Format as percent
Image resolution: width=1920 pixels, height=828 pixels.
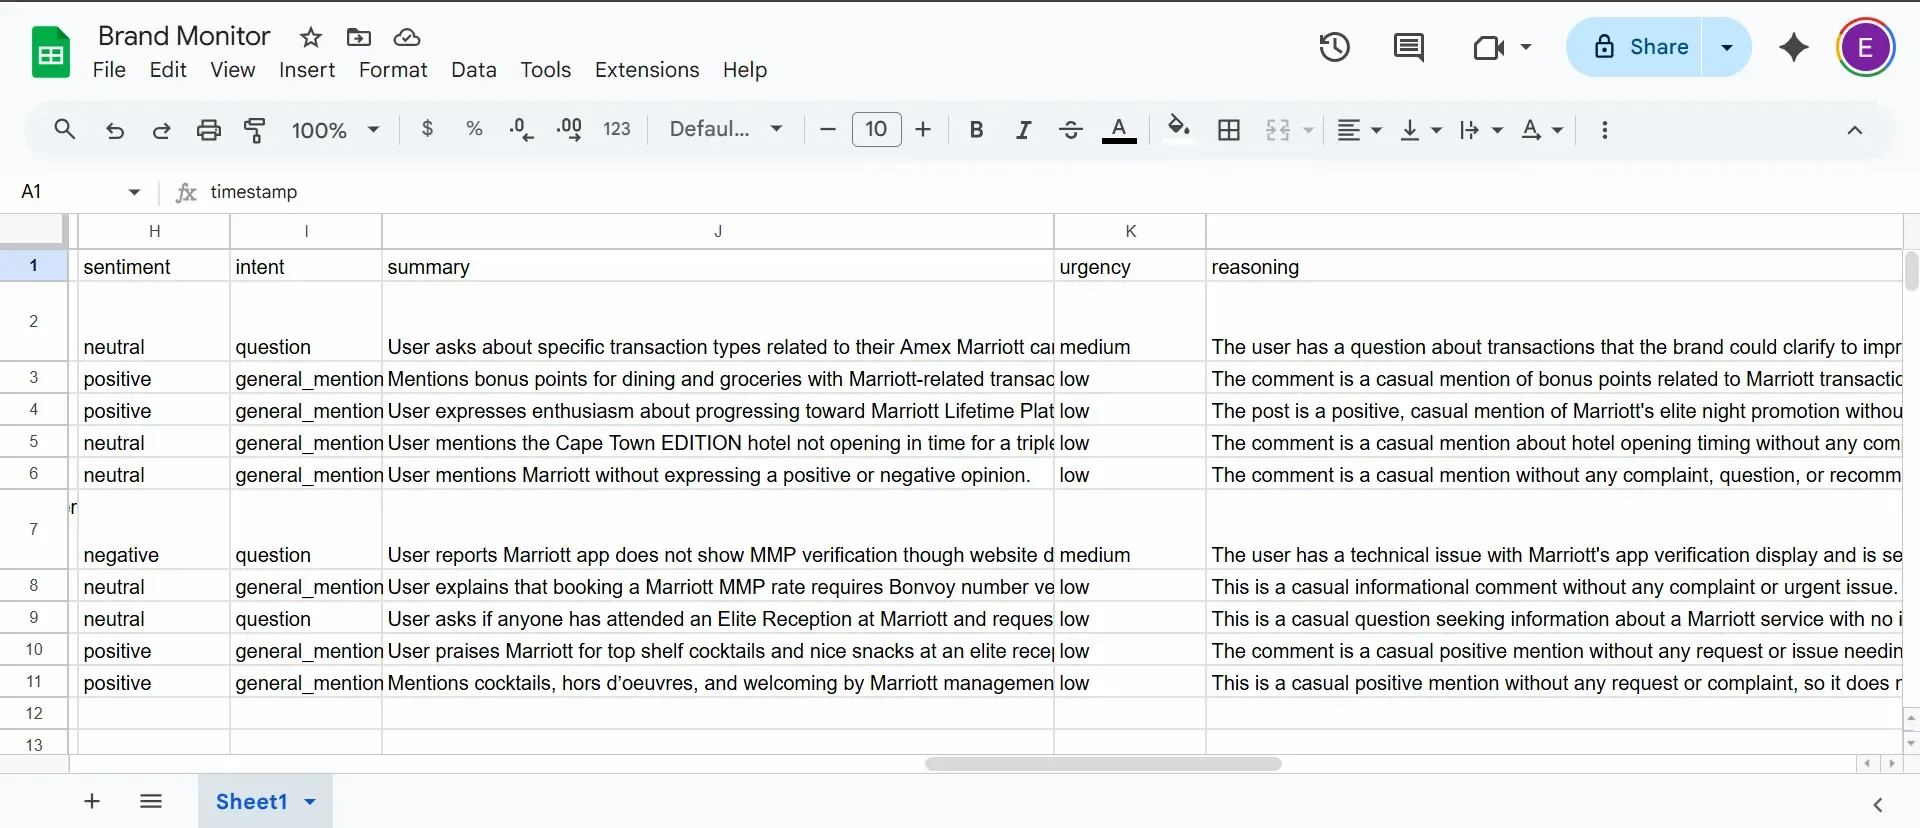pos(474,129)
